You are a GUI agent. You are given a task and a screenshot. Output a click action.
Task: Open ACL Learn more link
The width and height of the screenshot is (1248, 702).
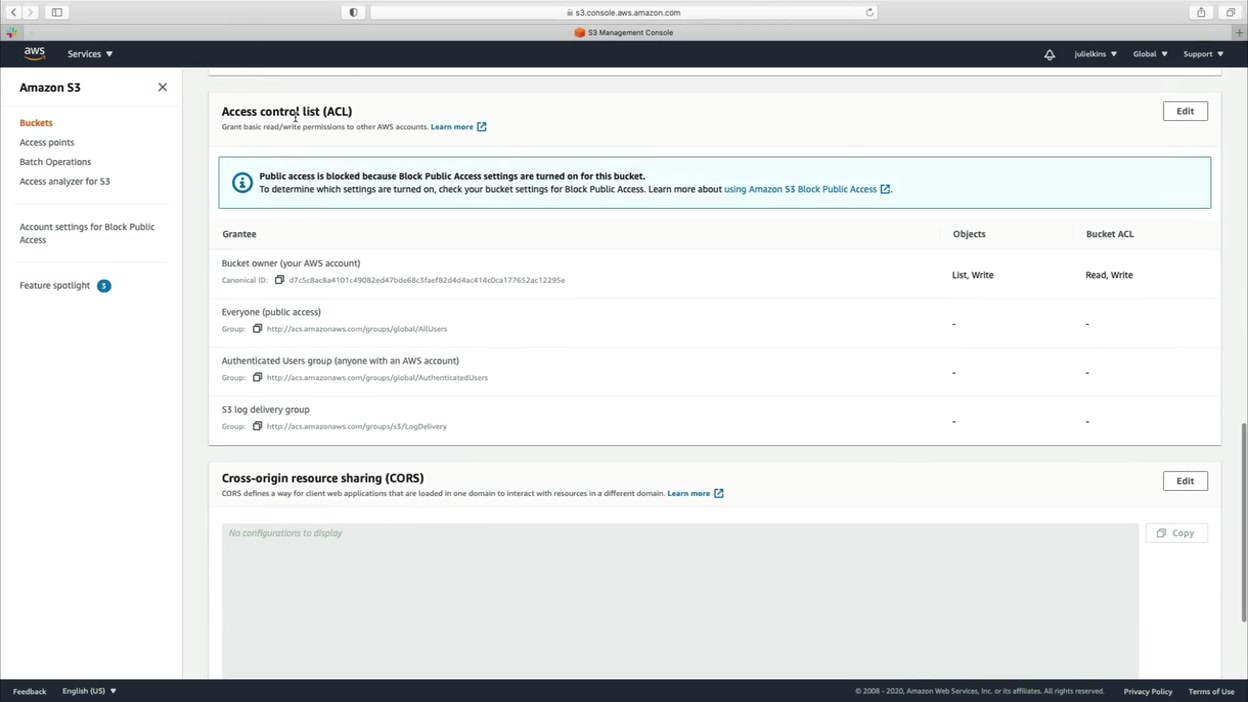click(x=452, y=127)
